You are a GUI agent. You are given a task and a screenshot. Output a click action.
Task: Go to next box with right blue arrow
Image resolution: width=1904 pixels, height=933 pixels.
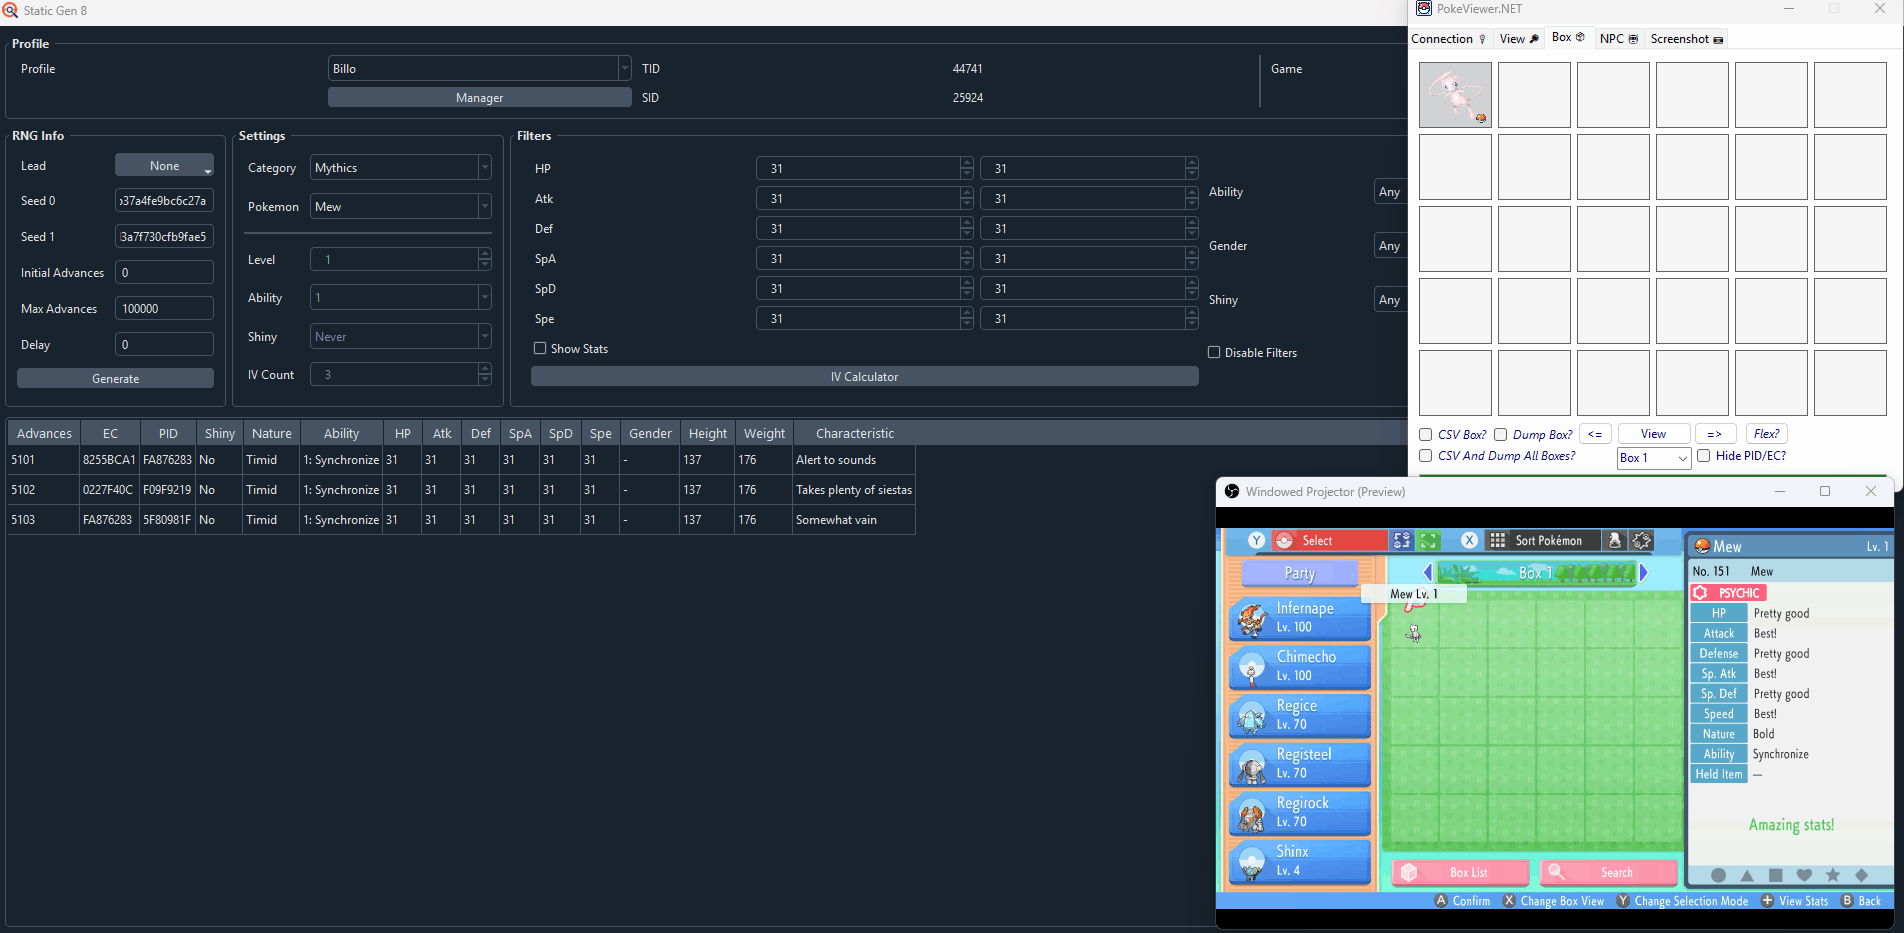1643,573
